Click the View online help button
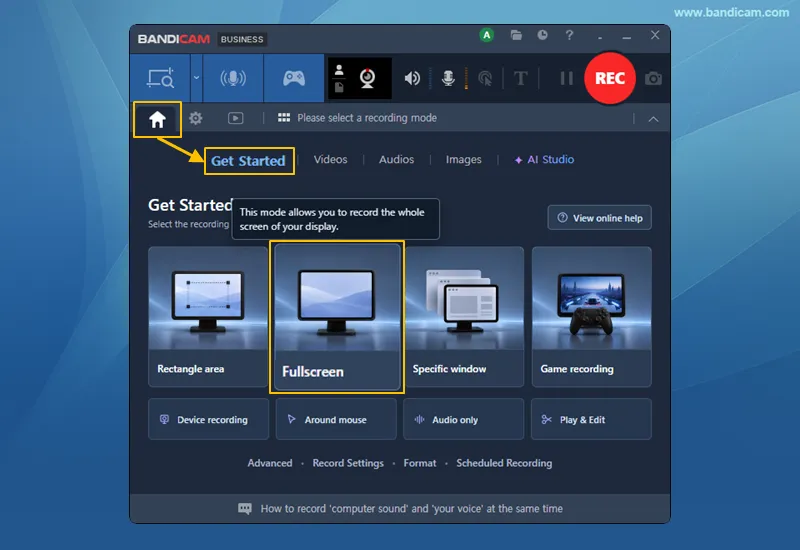This screenshot has width=800, height=550. click(599, 218)
